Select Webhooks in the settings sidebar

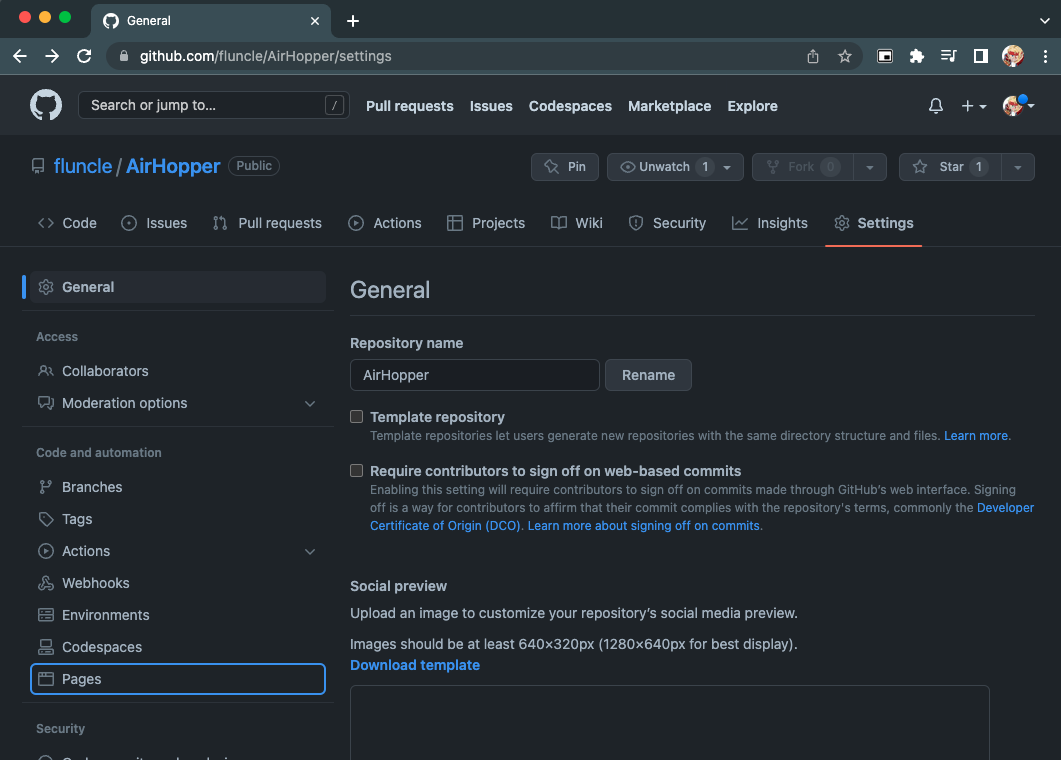pos(95,583)
